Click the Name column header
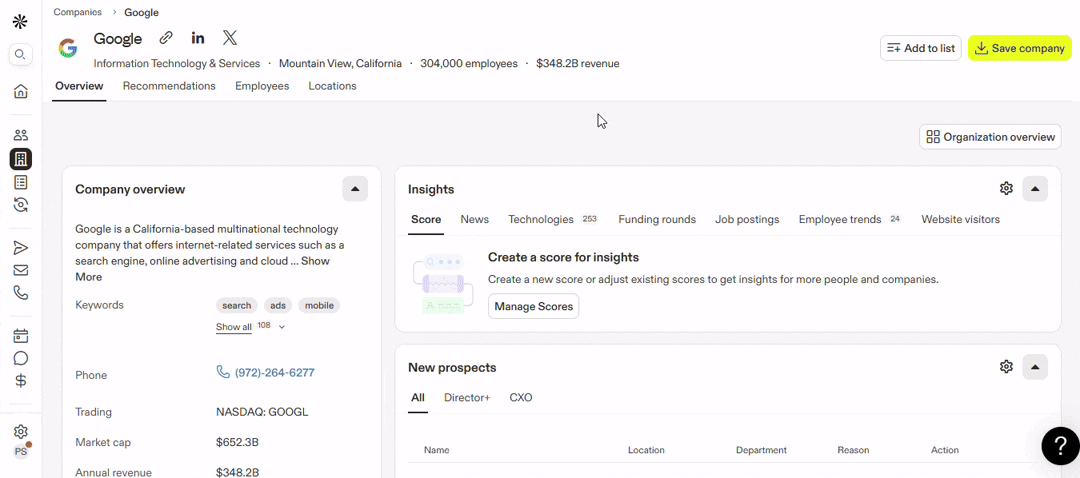This screenshot has height=478, width=1080. [x=437, y=450]
